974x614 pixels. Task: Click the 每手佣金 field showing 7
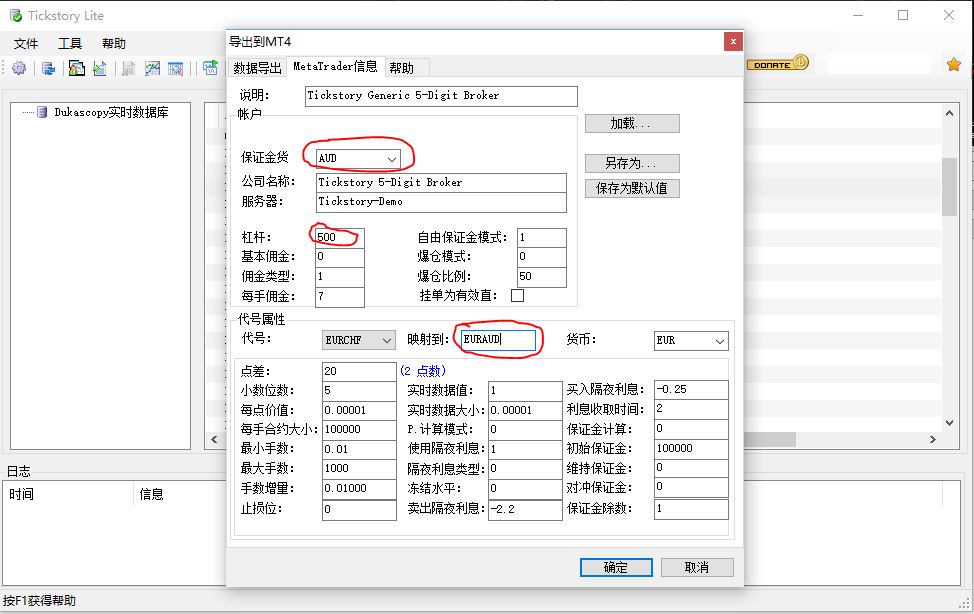339,296
